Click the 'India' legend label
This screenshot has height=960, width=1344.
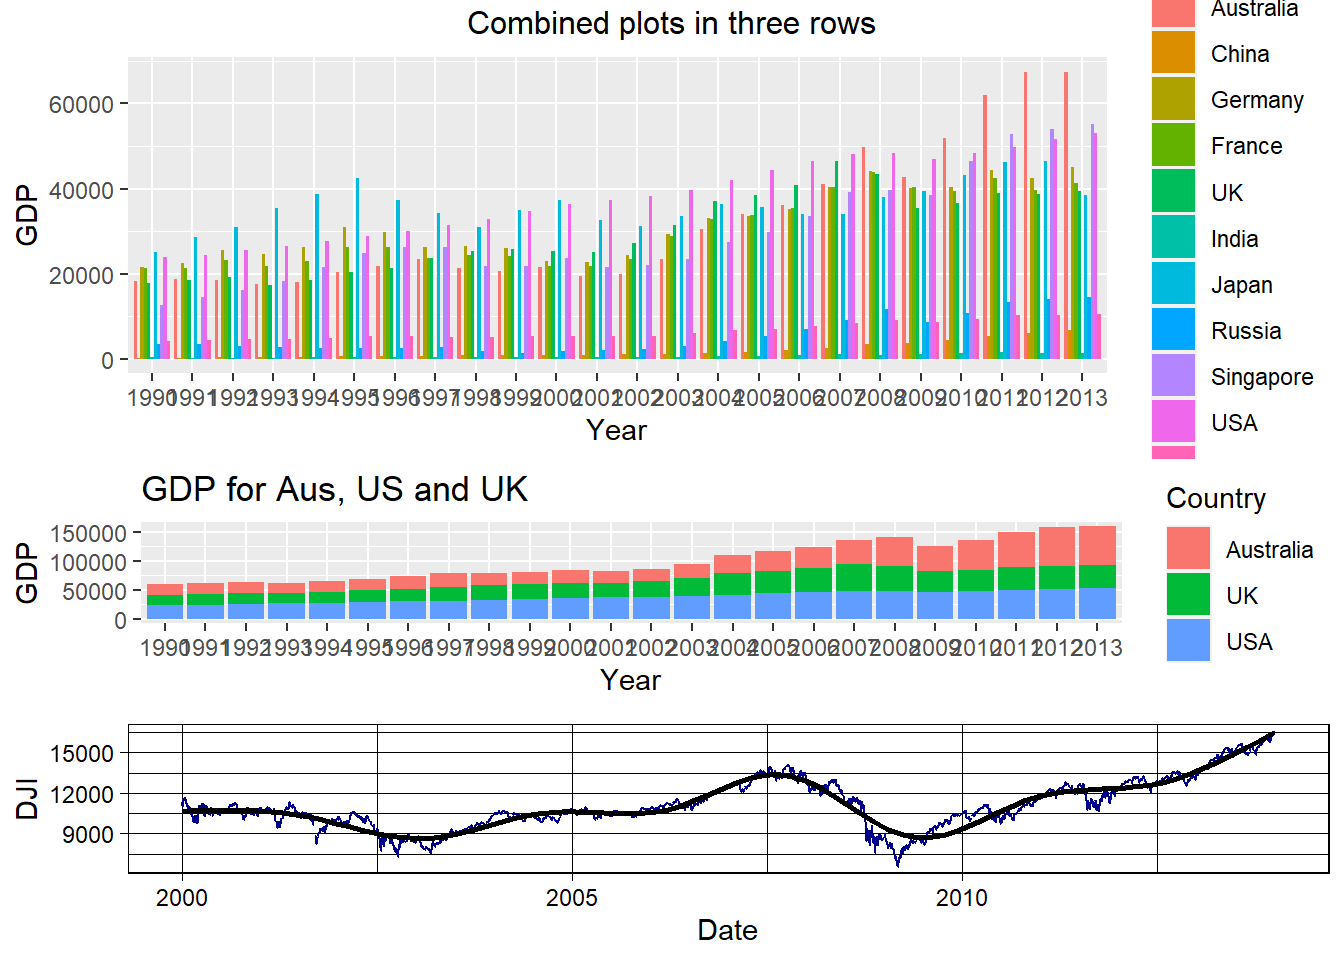point(1234,239)
